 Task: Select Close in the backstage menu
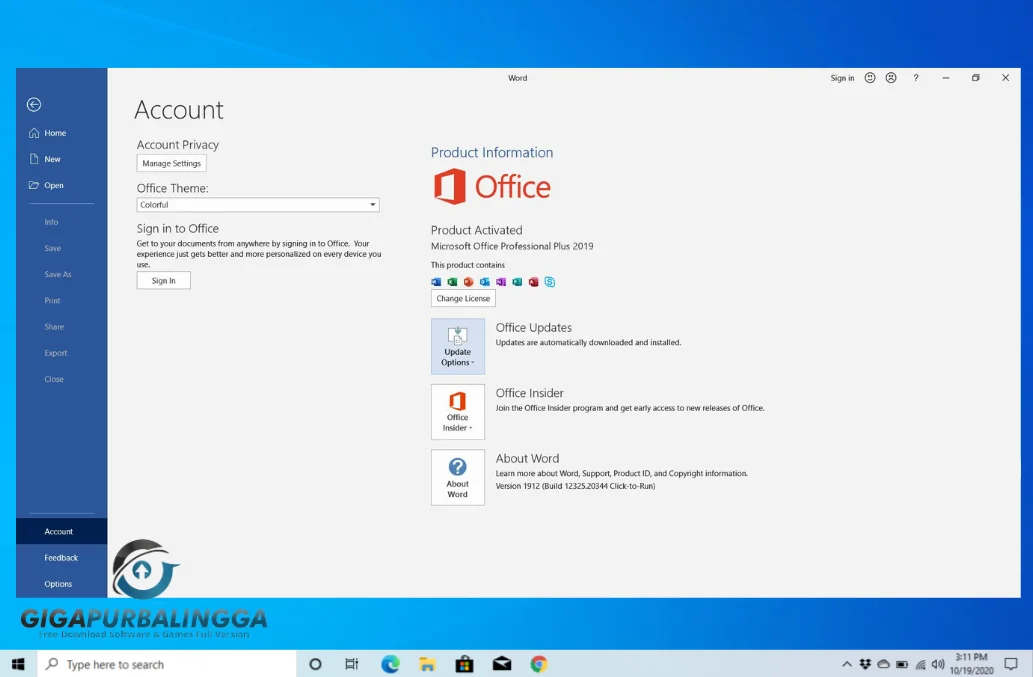point(54,379)
